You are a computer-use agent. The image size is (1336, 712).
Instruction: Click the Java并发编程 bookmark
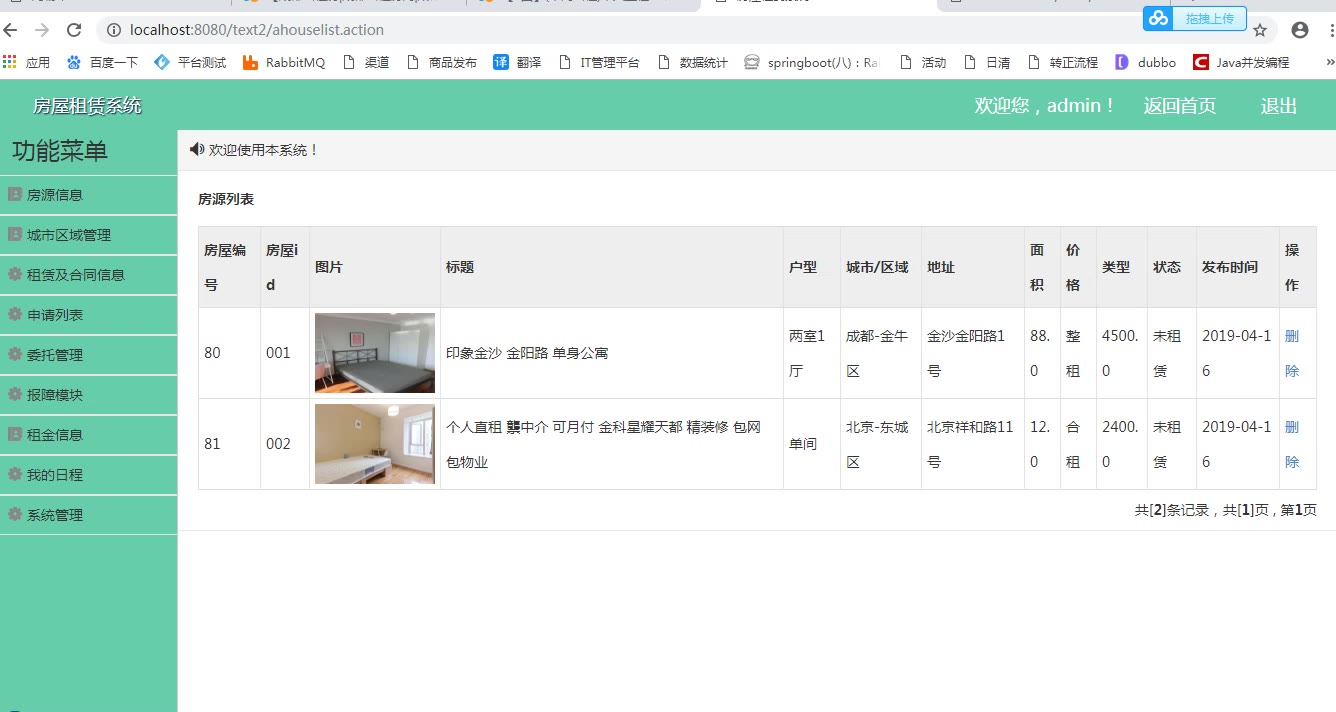click(x=1241, y=62)
